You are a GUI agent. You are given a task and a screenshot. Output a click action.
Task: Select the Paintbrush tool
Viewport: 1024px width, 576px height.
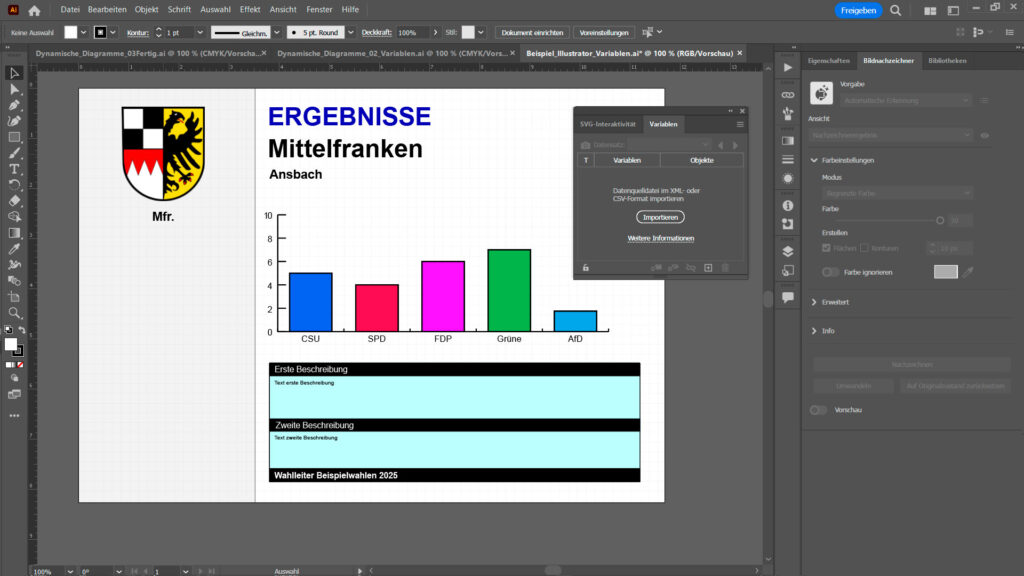point(14,153)
